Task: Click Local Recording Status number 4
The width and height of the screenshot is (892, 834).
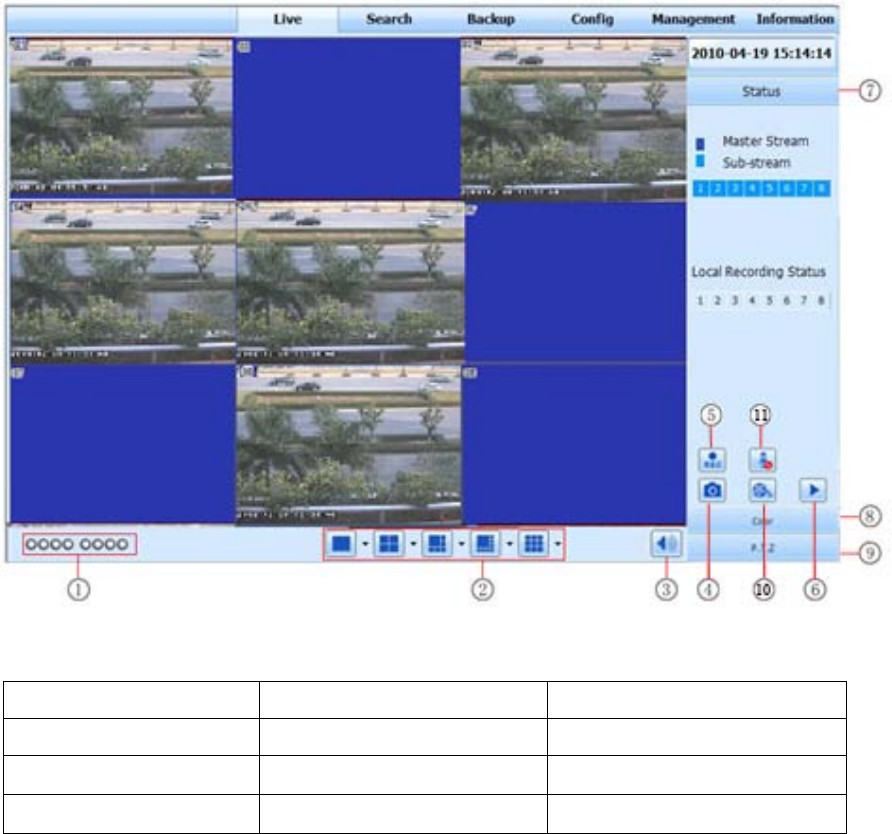Action: pyautogui.click(x=752, y=300)
